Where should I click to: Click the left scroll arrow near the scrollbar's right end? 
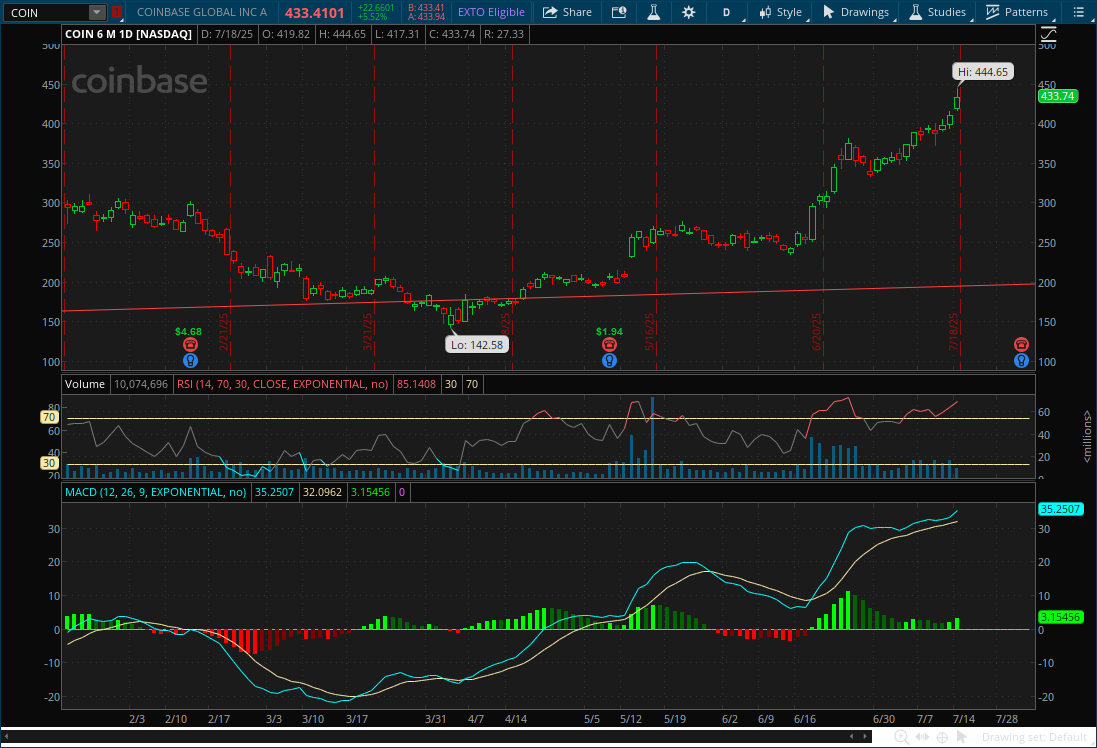click(x=851, y=736)
